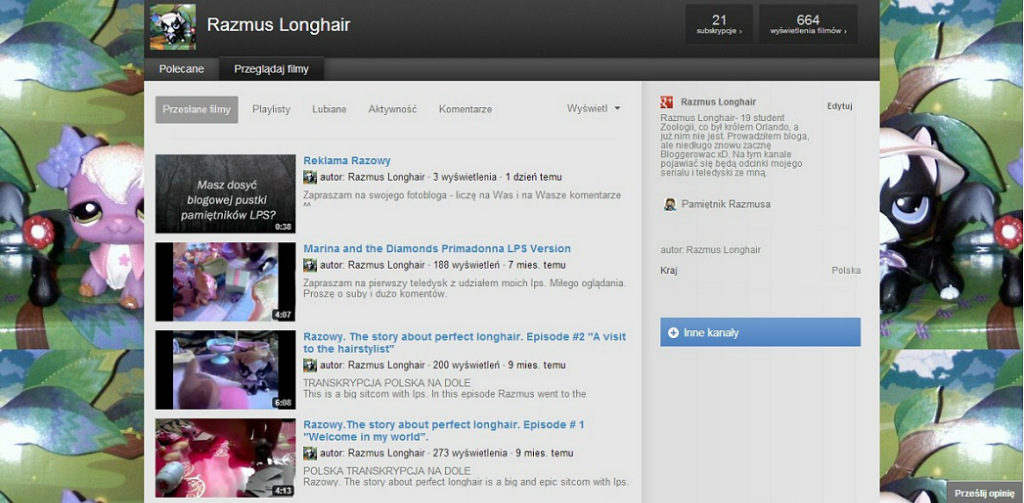Click the '273 wyświetlenia' text

point(470,453)
